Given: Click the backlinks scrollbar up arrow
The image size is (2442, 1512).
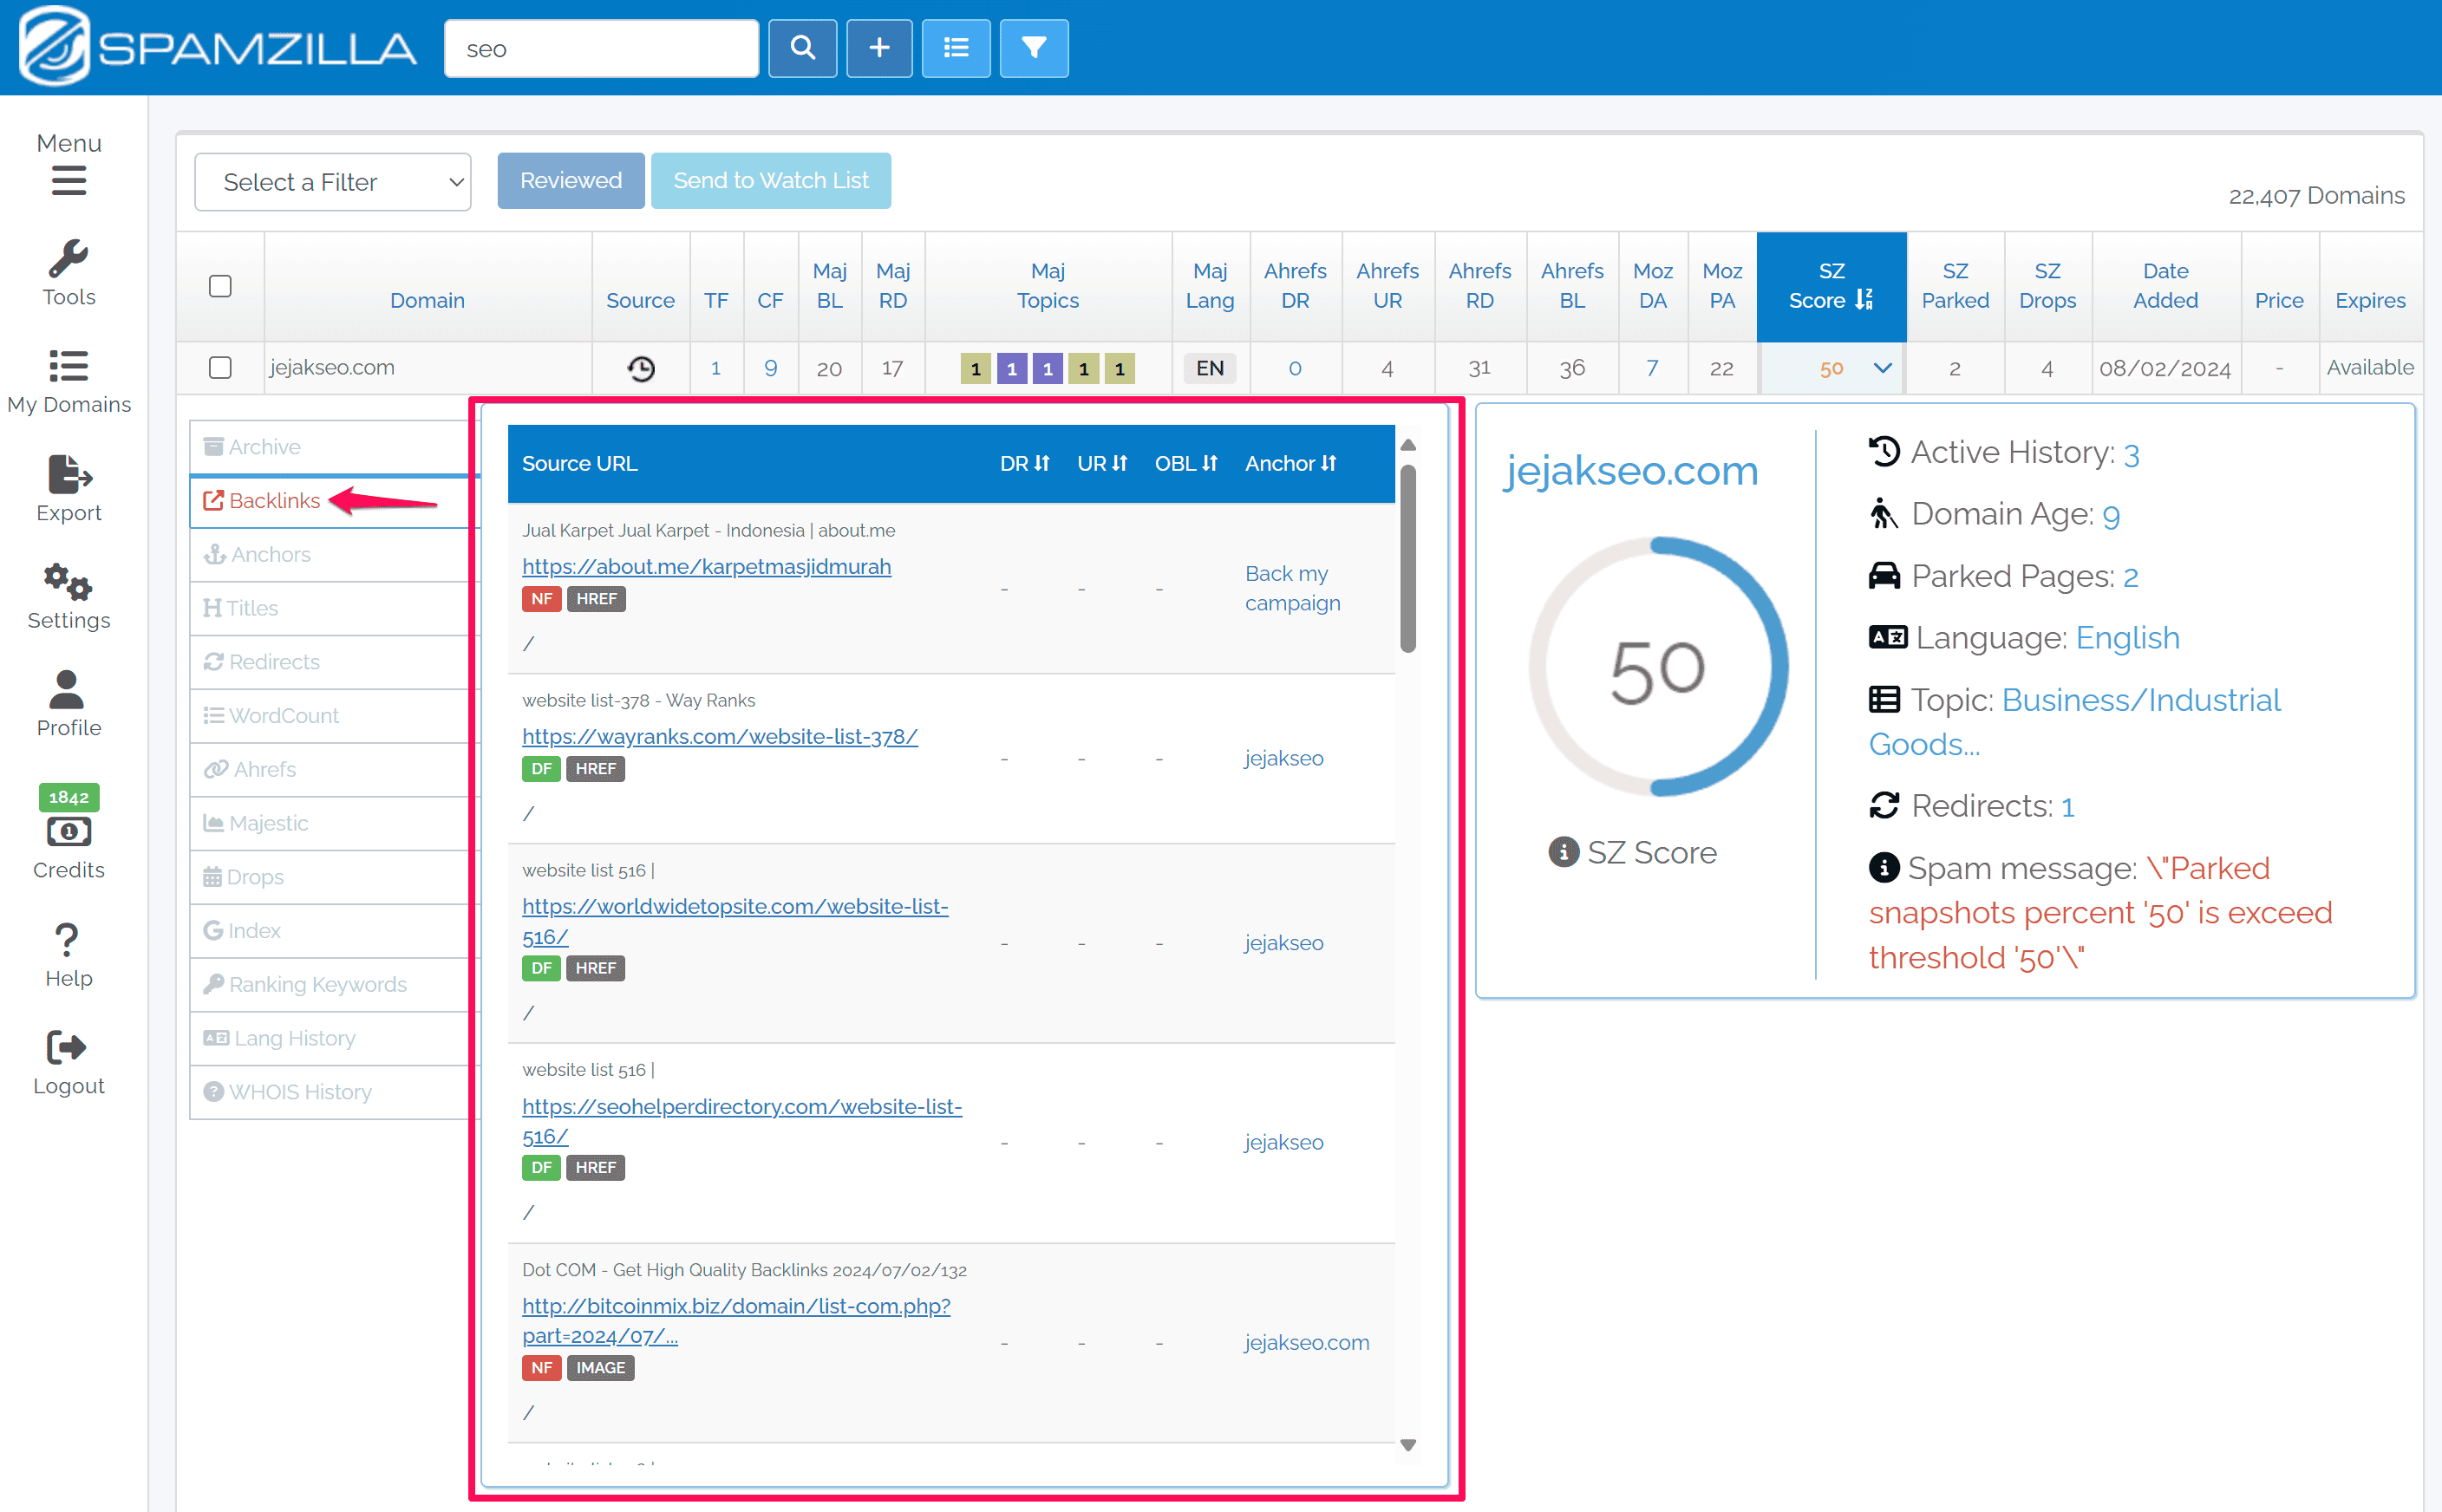Looking at the screenshot, I should pos(1408,445).
